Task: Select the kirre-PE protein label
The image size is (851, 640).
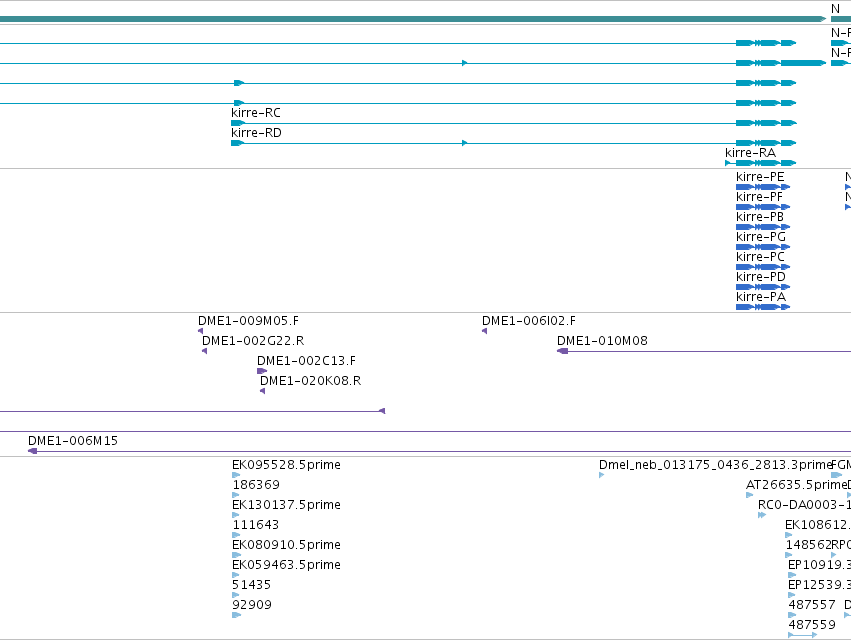Action: (x=760, y=177)
